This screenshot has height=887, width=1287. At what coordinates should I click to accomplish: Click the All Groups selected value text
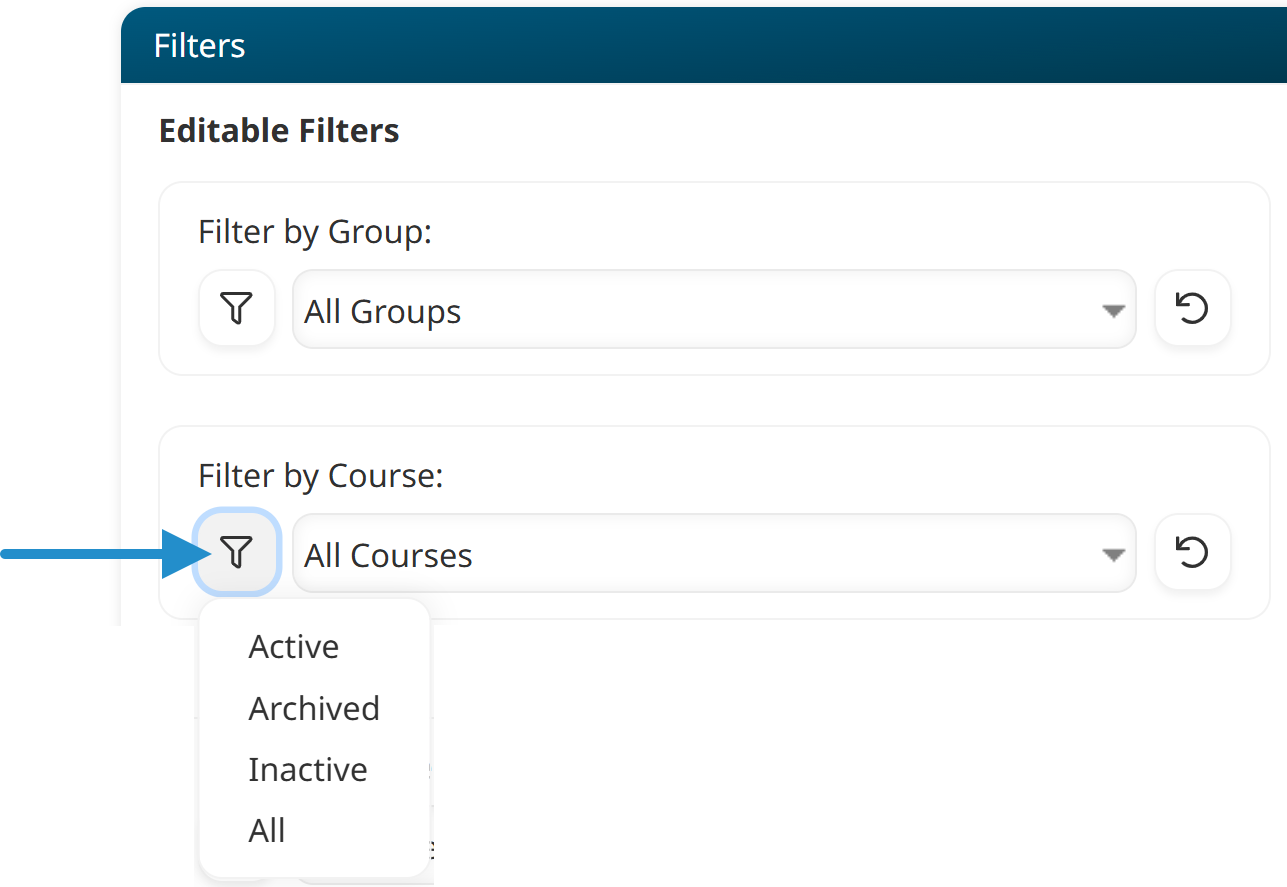tap(383, 312)
